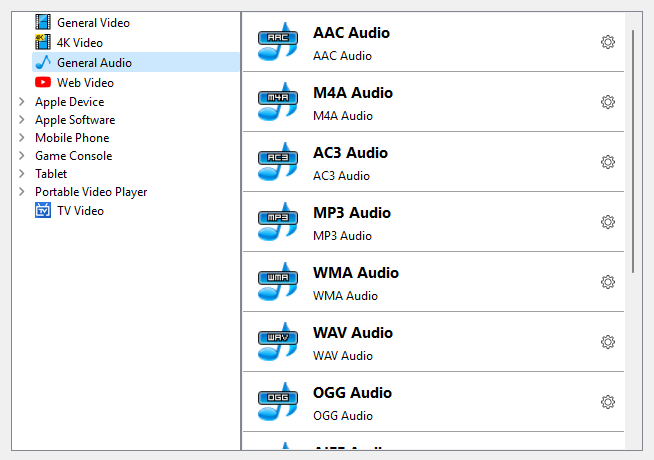Click the WAV Audio format icon
The width and height of the screenshot is (654, 460).
278,342
